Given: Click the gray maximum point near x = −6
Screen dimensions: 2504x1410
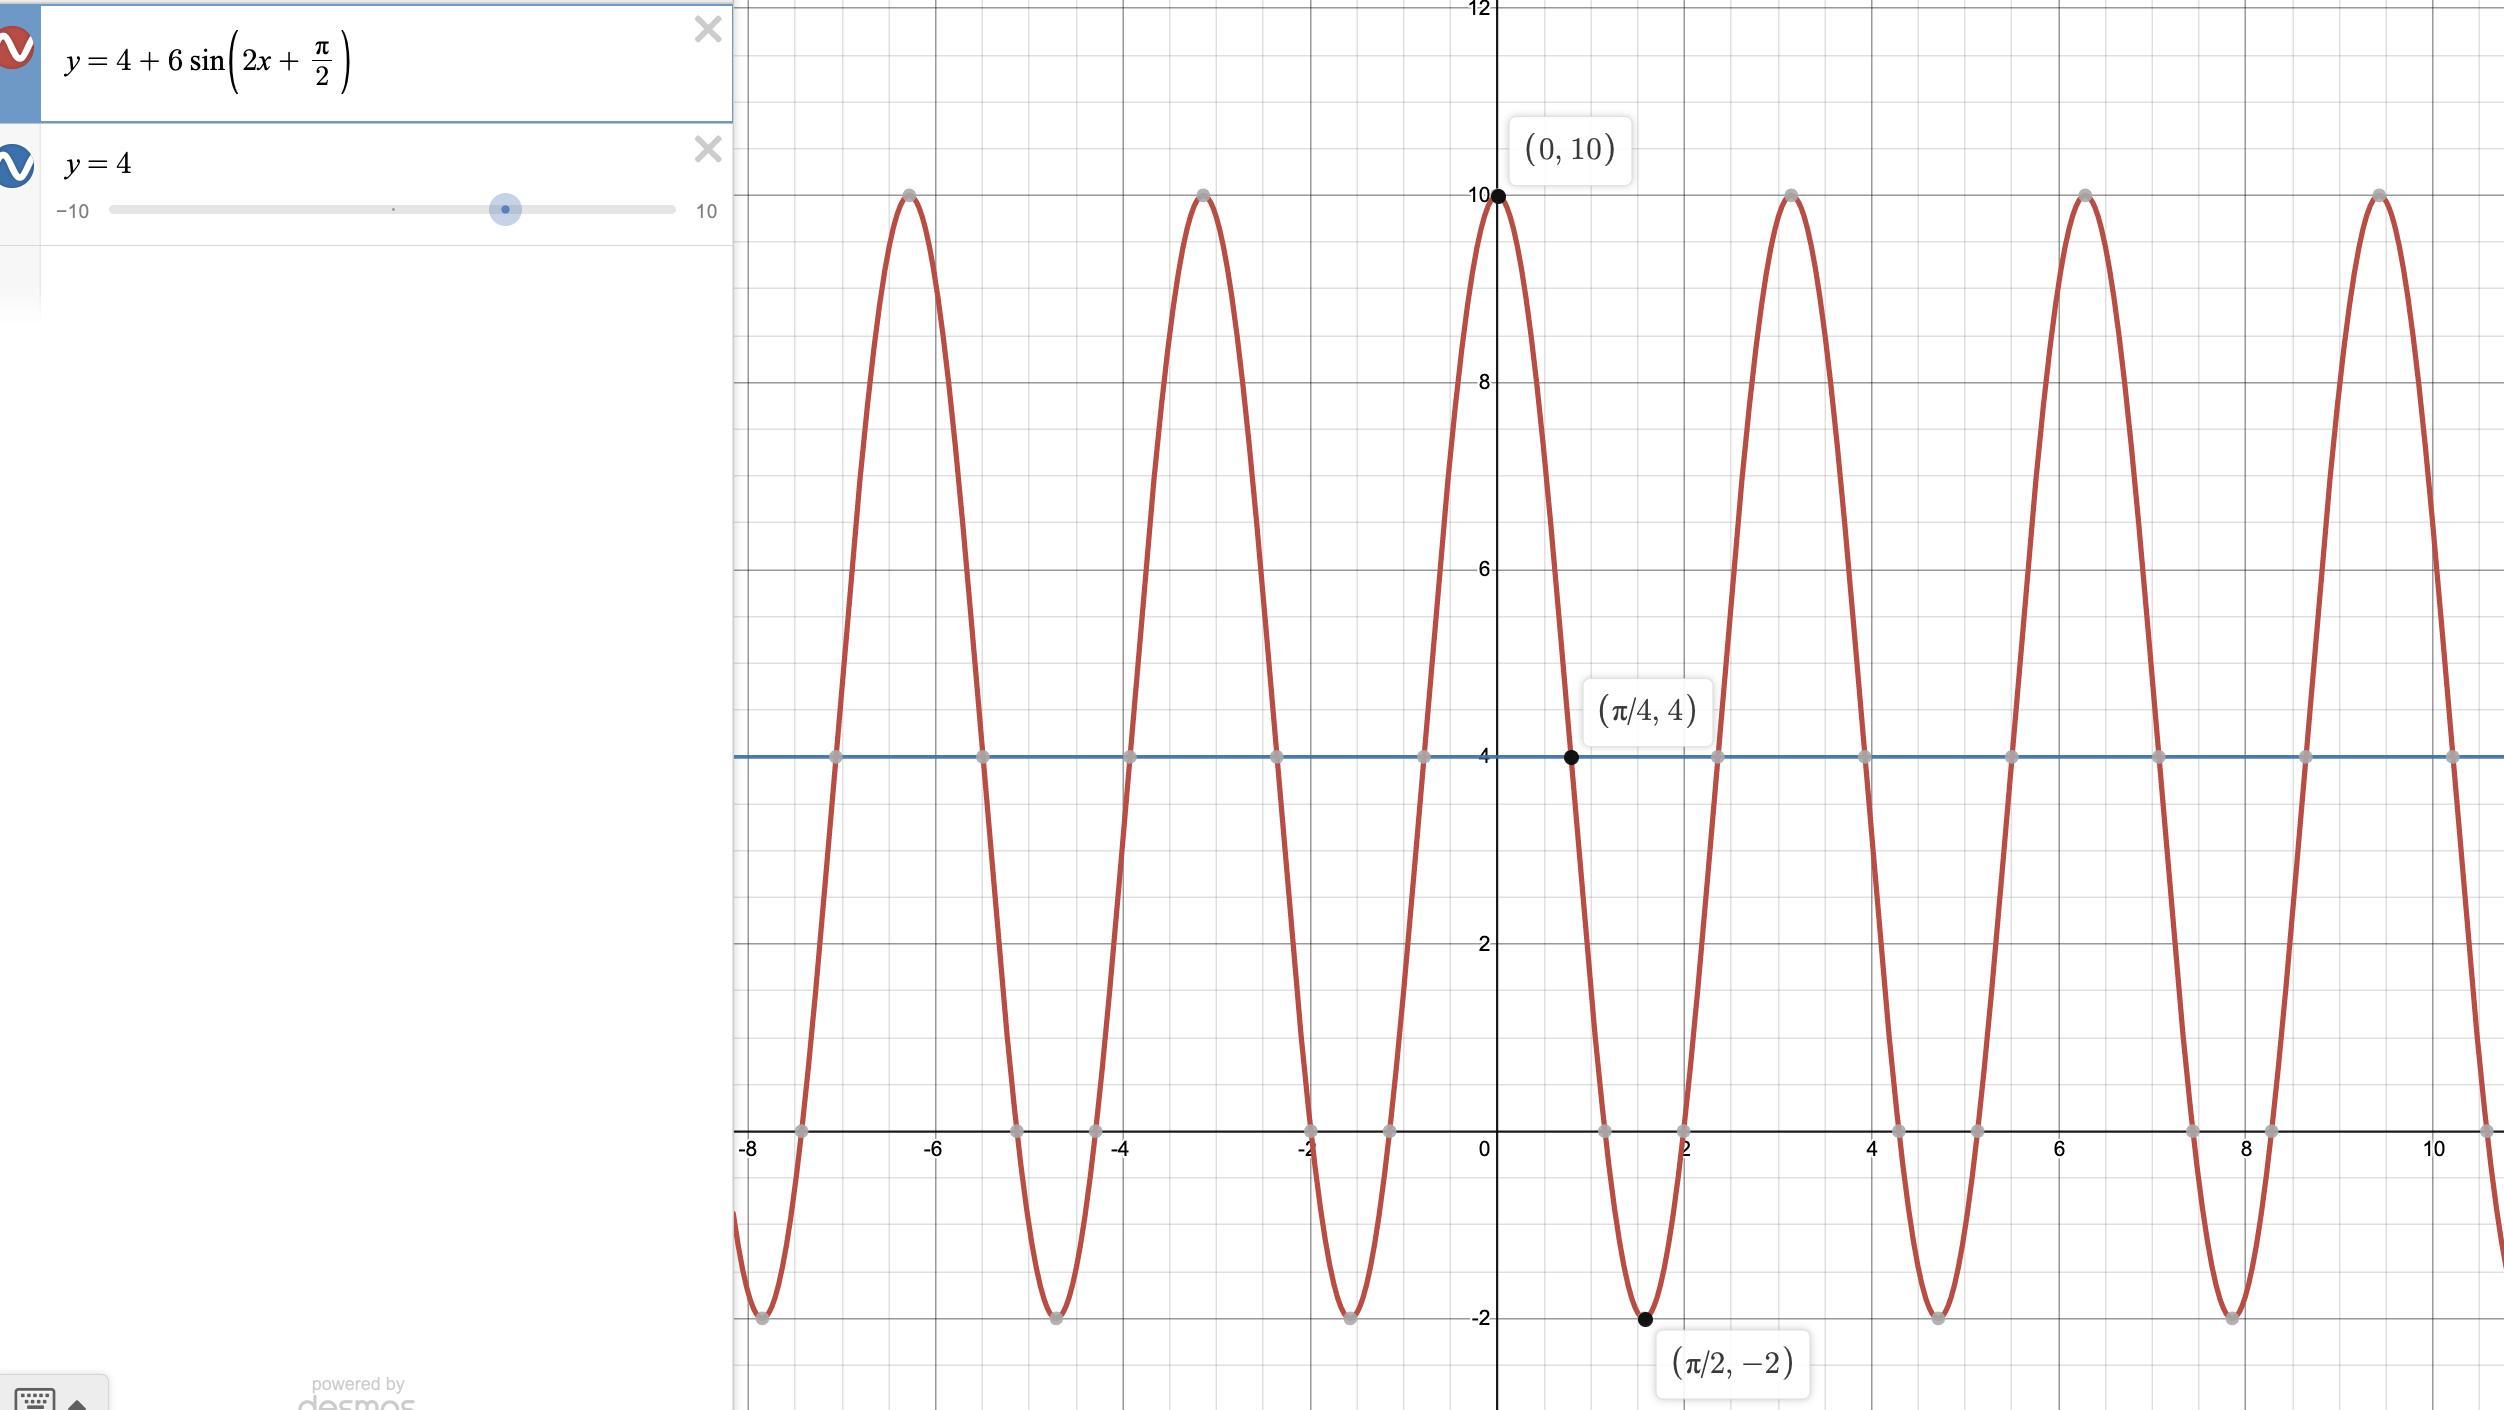Looking at the screenshot, I should tap(909, 196).
